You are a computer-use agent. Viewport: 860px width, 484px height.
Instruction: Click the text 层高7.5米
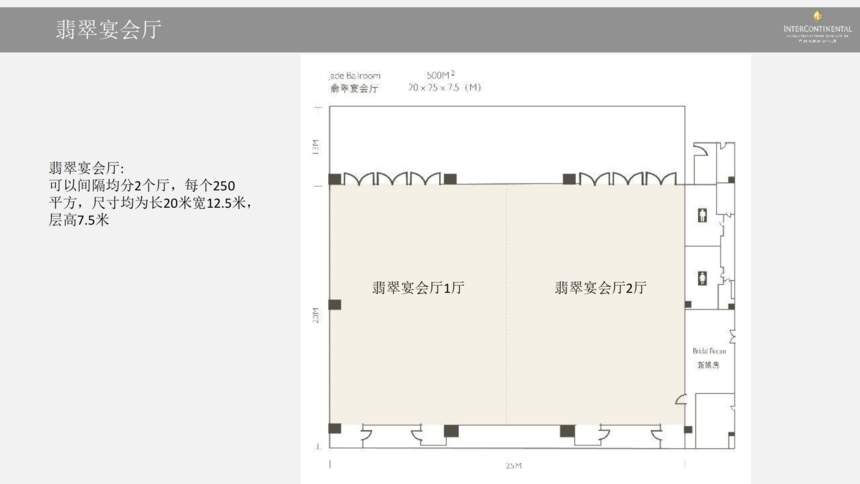[x=79, y=220]
